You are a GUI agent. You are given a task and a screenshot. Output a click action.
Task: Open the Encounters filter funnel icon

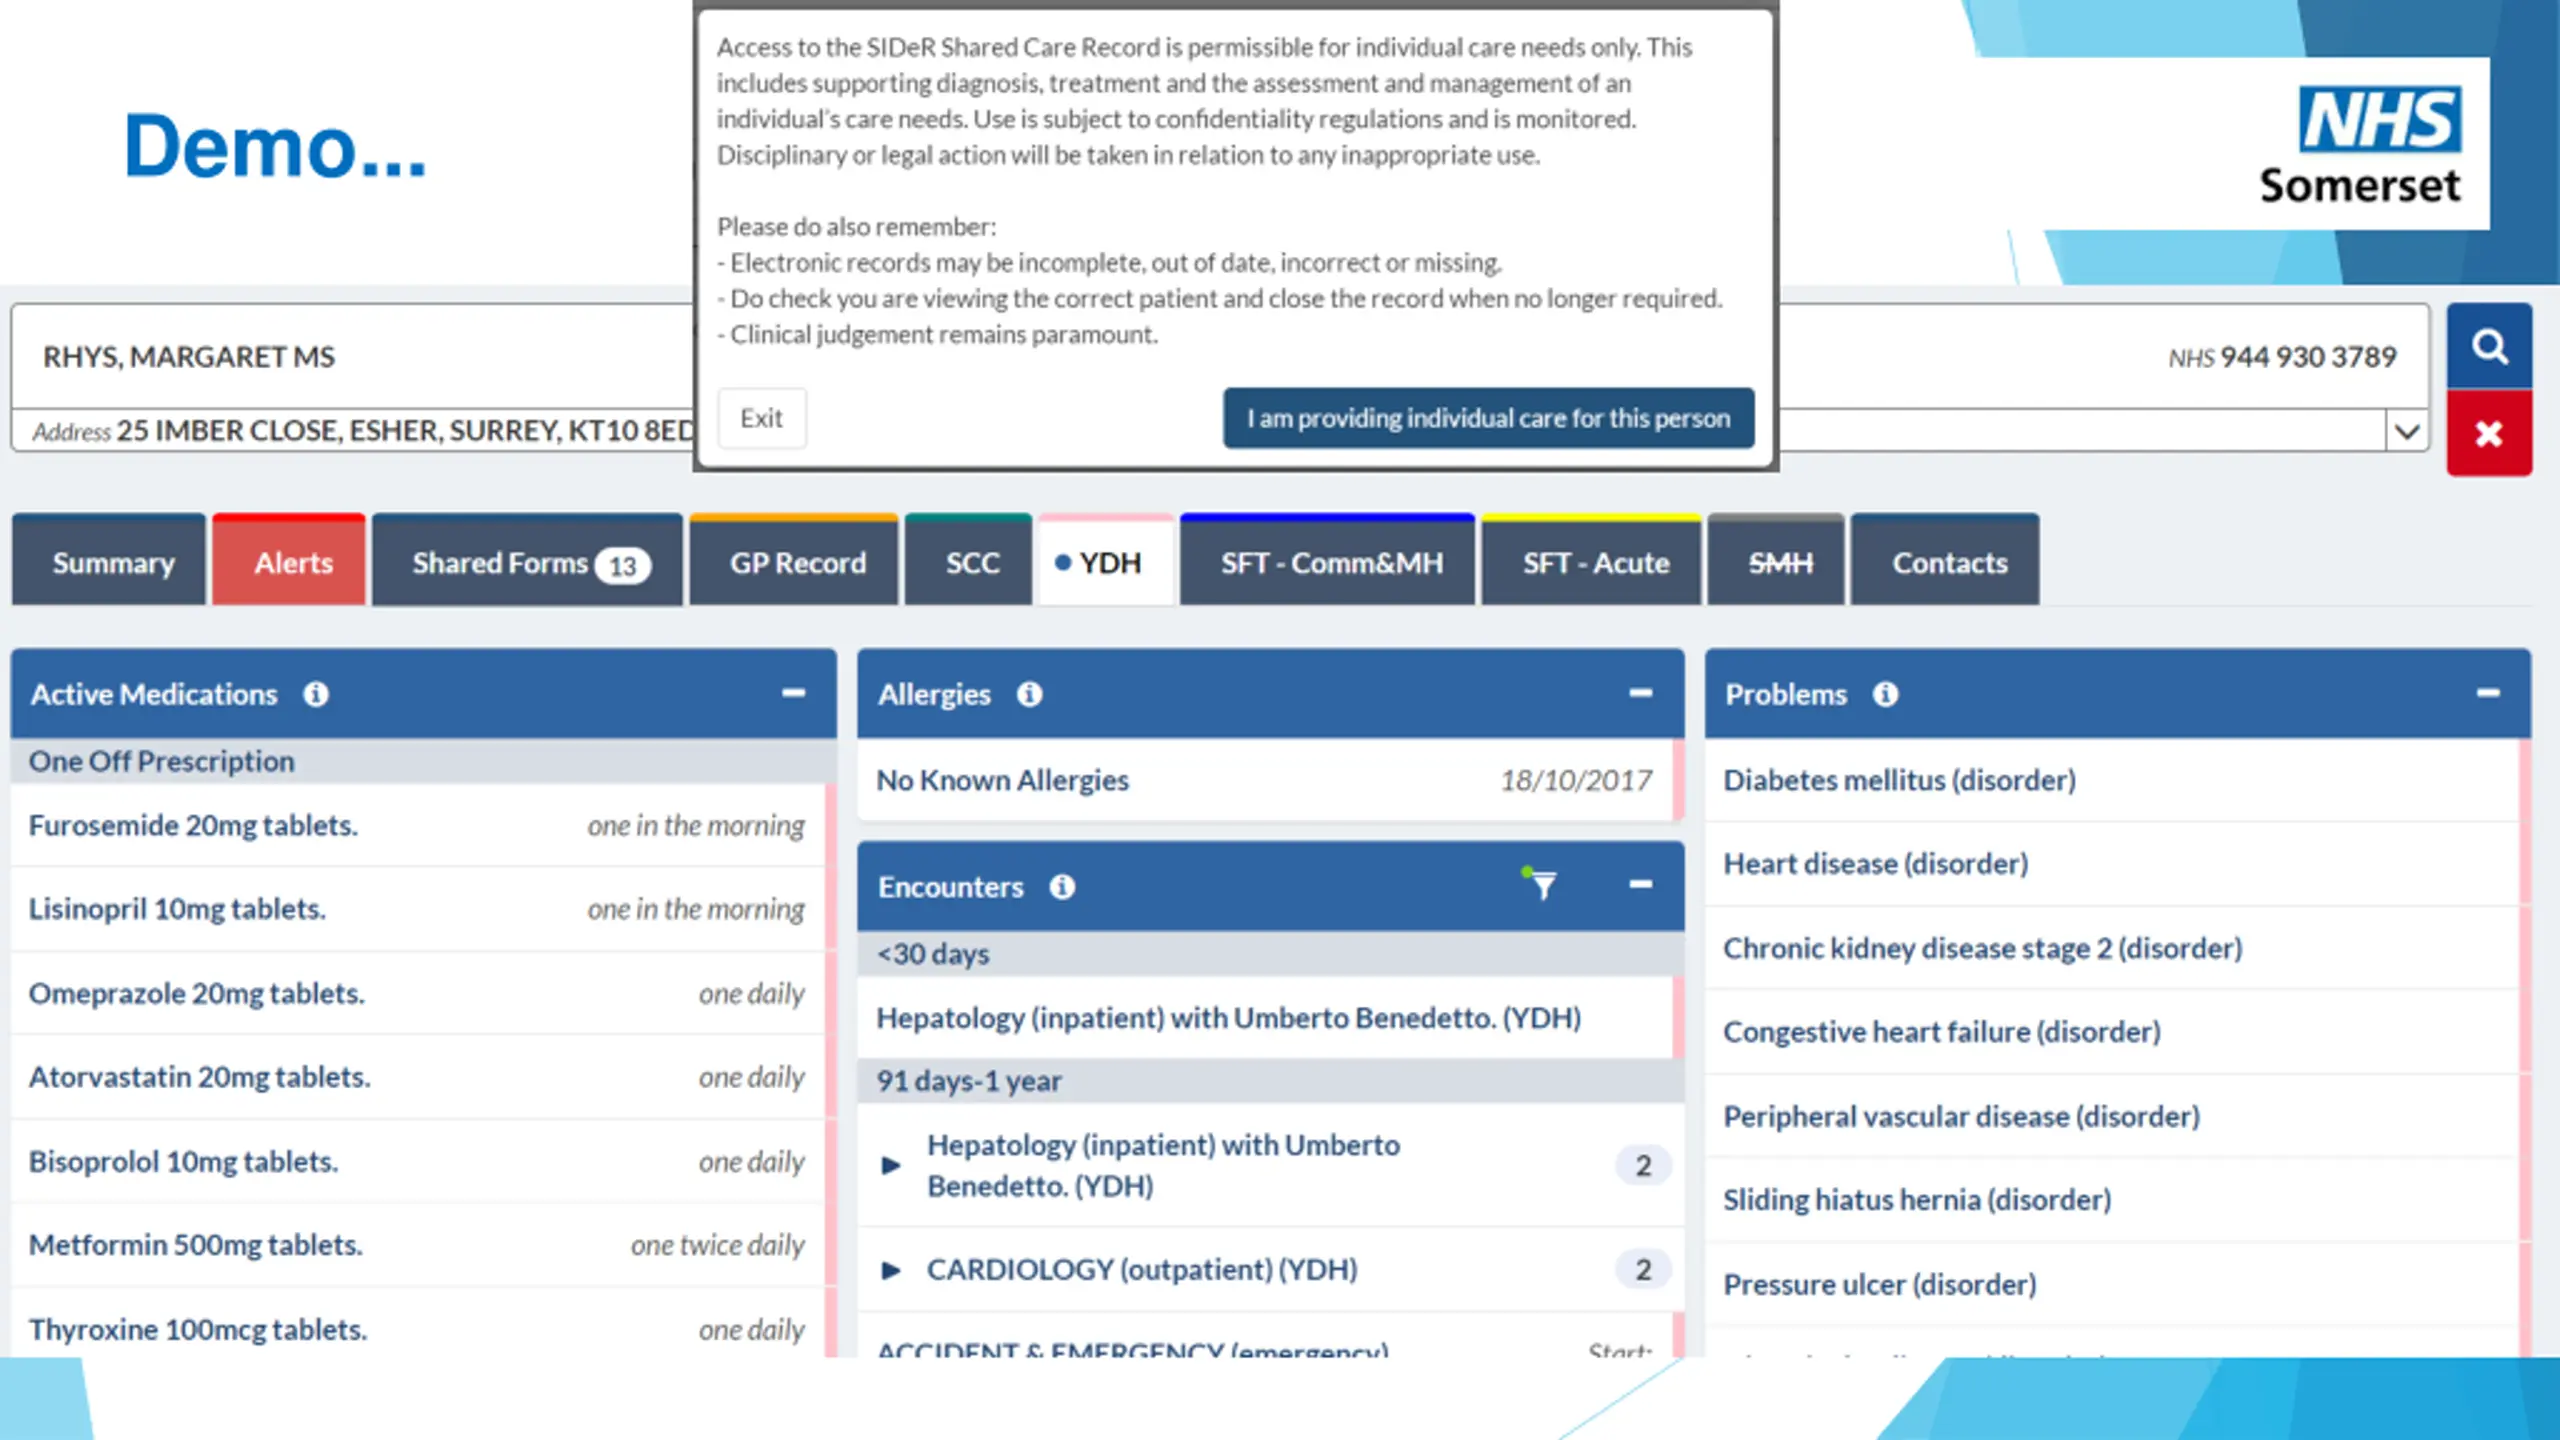point(1542,885)
